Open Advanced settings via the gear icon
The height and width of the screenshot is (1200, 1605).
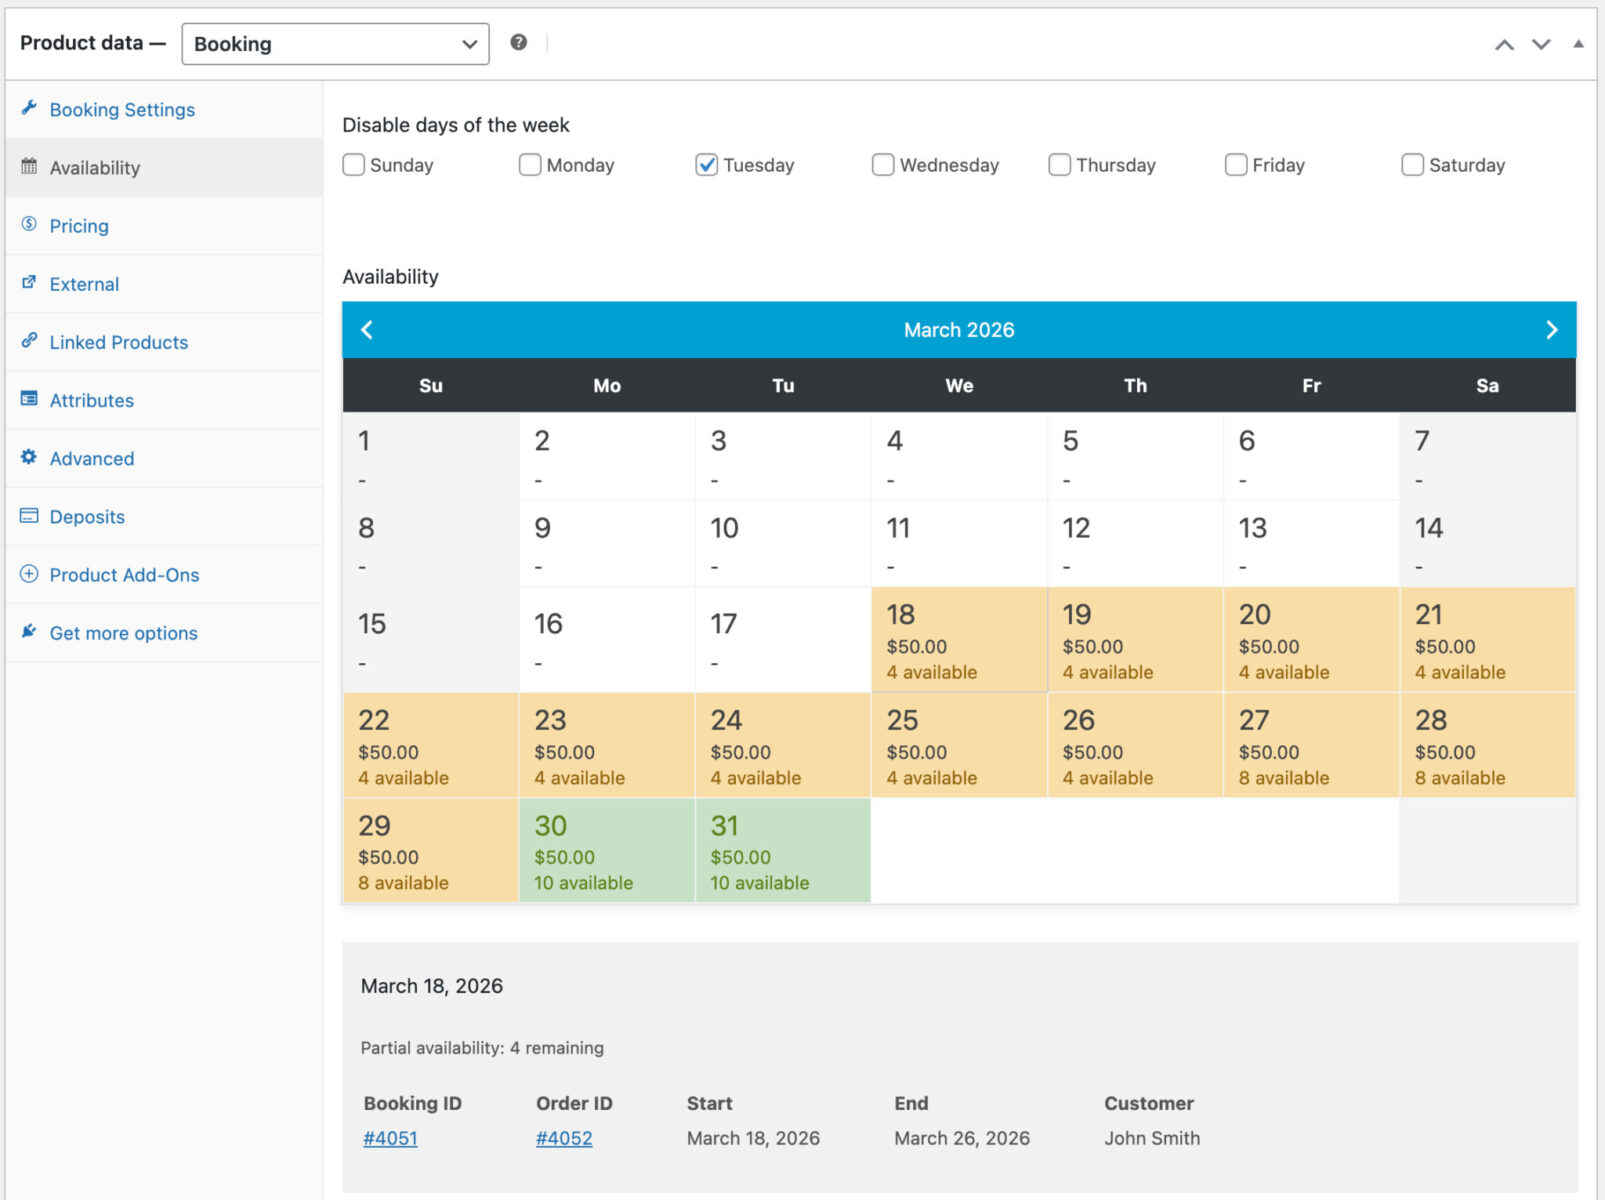pos(29,458)
